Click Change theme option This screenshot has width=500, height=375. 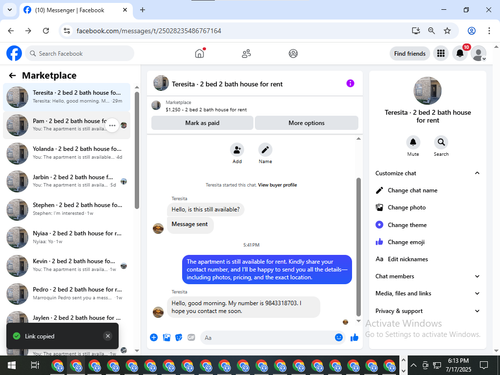tap(427, 225)
